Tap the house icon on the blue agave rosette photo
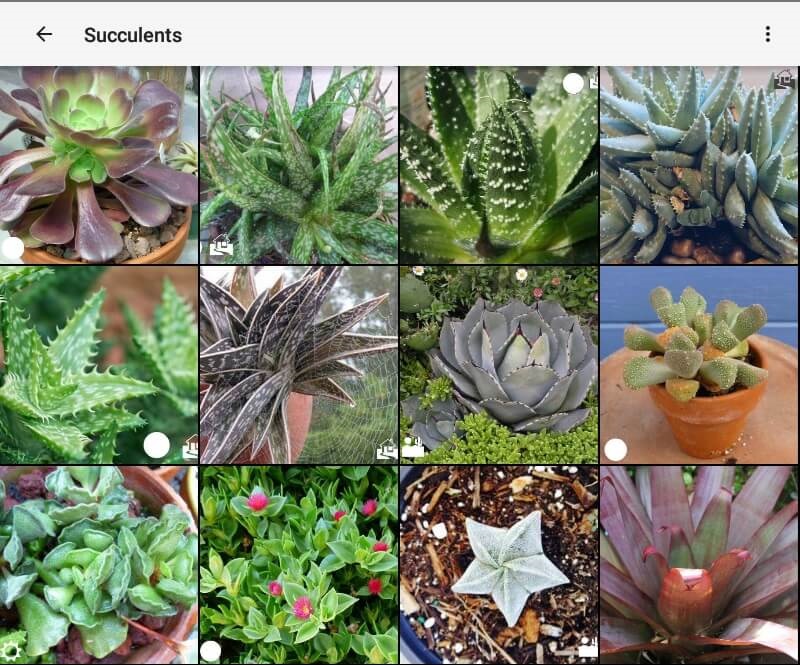This screenshot has height=665, width=800. pyautogui.click(x=413, y=446)
